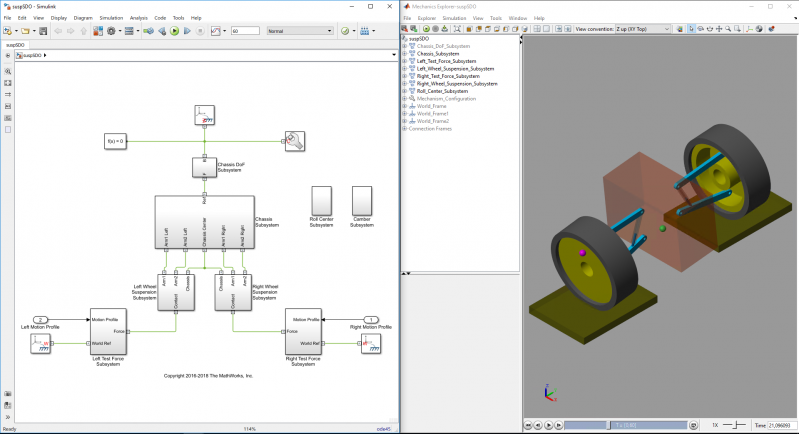Open the simulation mode Normal dropdown
This screenshot has height=434, width=799.
(x=300, y=31)
